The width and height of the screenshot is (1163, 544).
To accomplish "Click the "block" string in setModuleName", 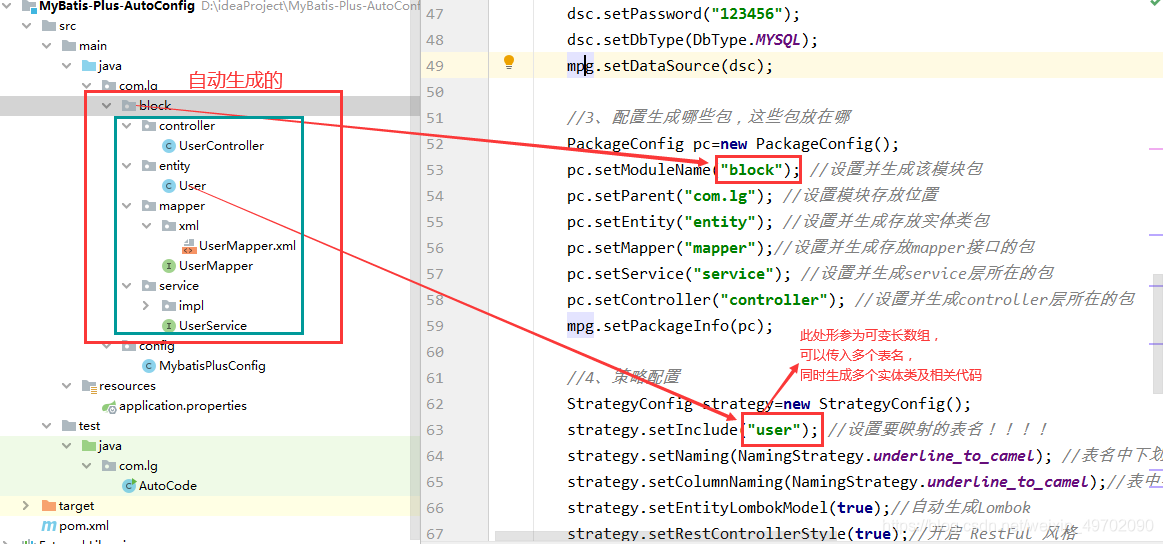I will [752, 170].
